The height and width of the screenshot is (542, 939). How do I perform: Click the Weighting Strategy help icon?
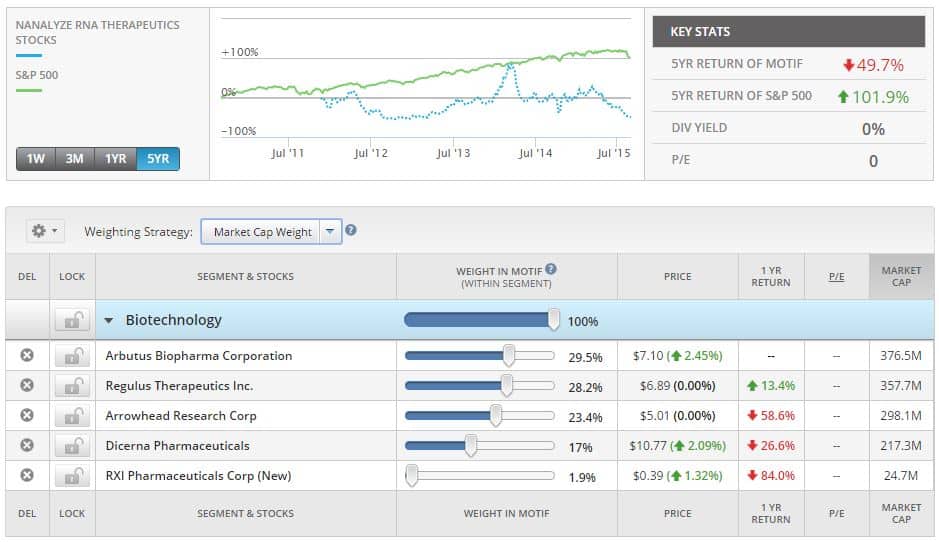pyautogui.click(x=351, y=231)
